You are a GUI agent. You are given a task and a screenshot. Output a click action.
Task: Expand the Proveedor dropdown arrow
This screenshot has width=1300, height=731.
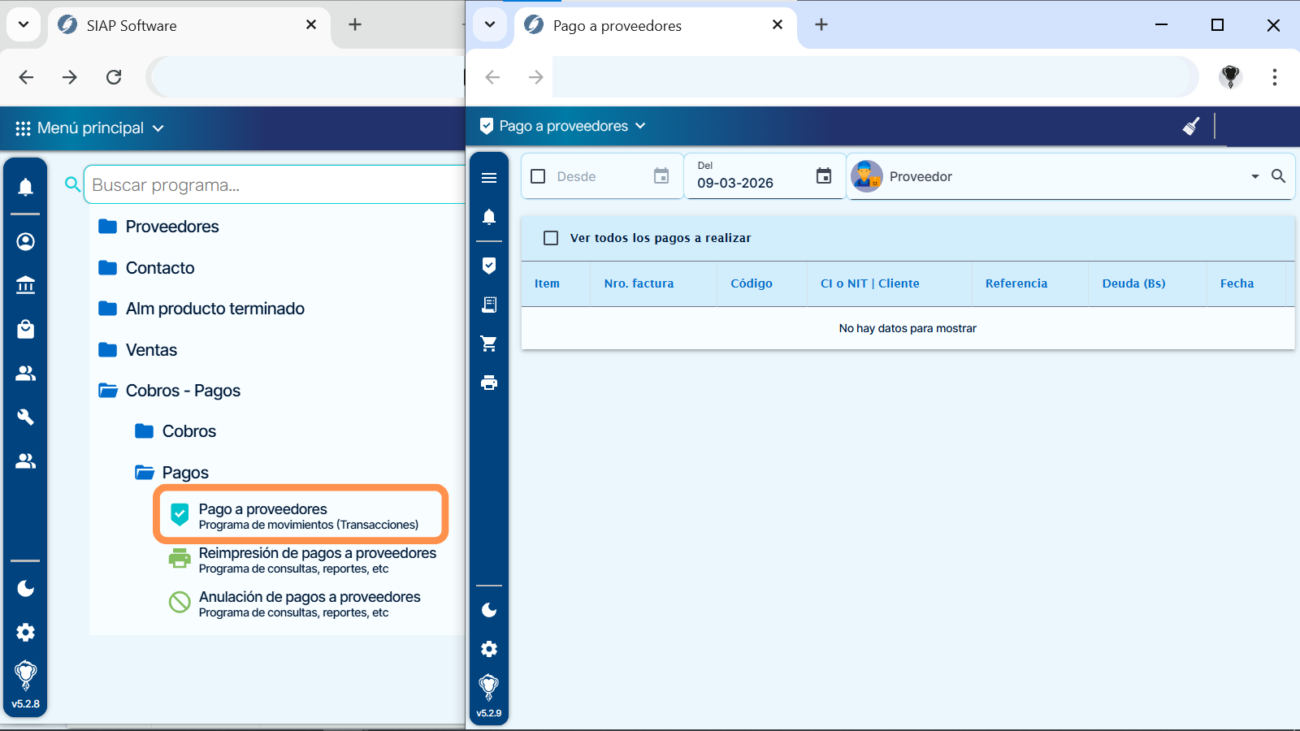pyautogui.click(x=1255, y=177)
